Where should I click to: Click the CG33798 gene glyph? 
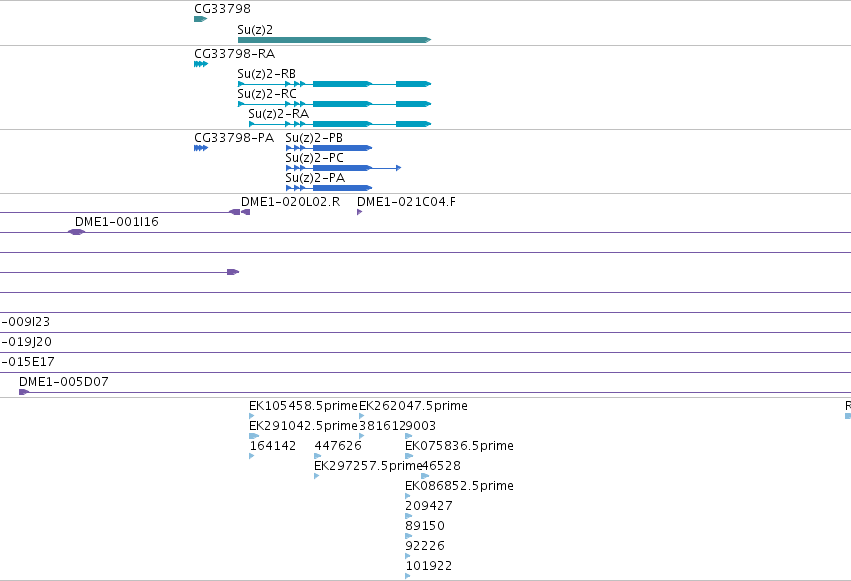coord(200,19)
